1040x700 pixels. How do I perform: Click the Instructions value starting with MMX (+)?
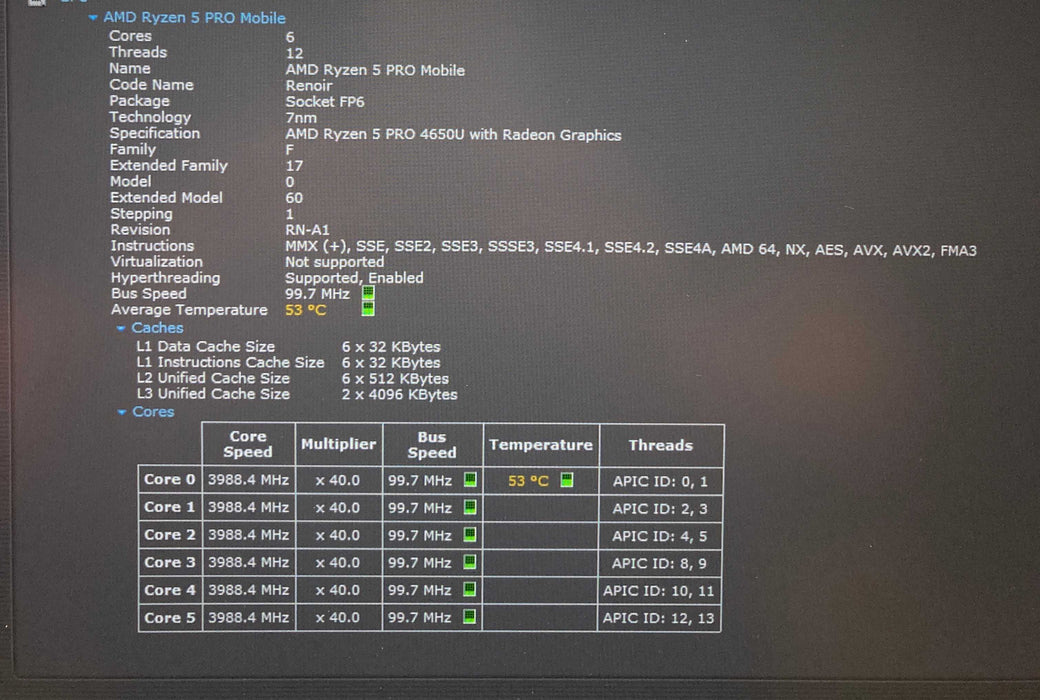(x=631, y=250)
